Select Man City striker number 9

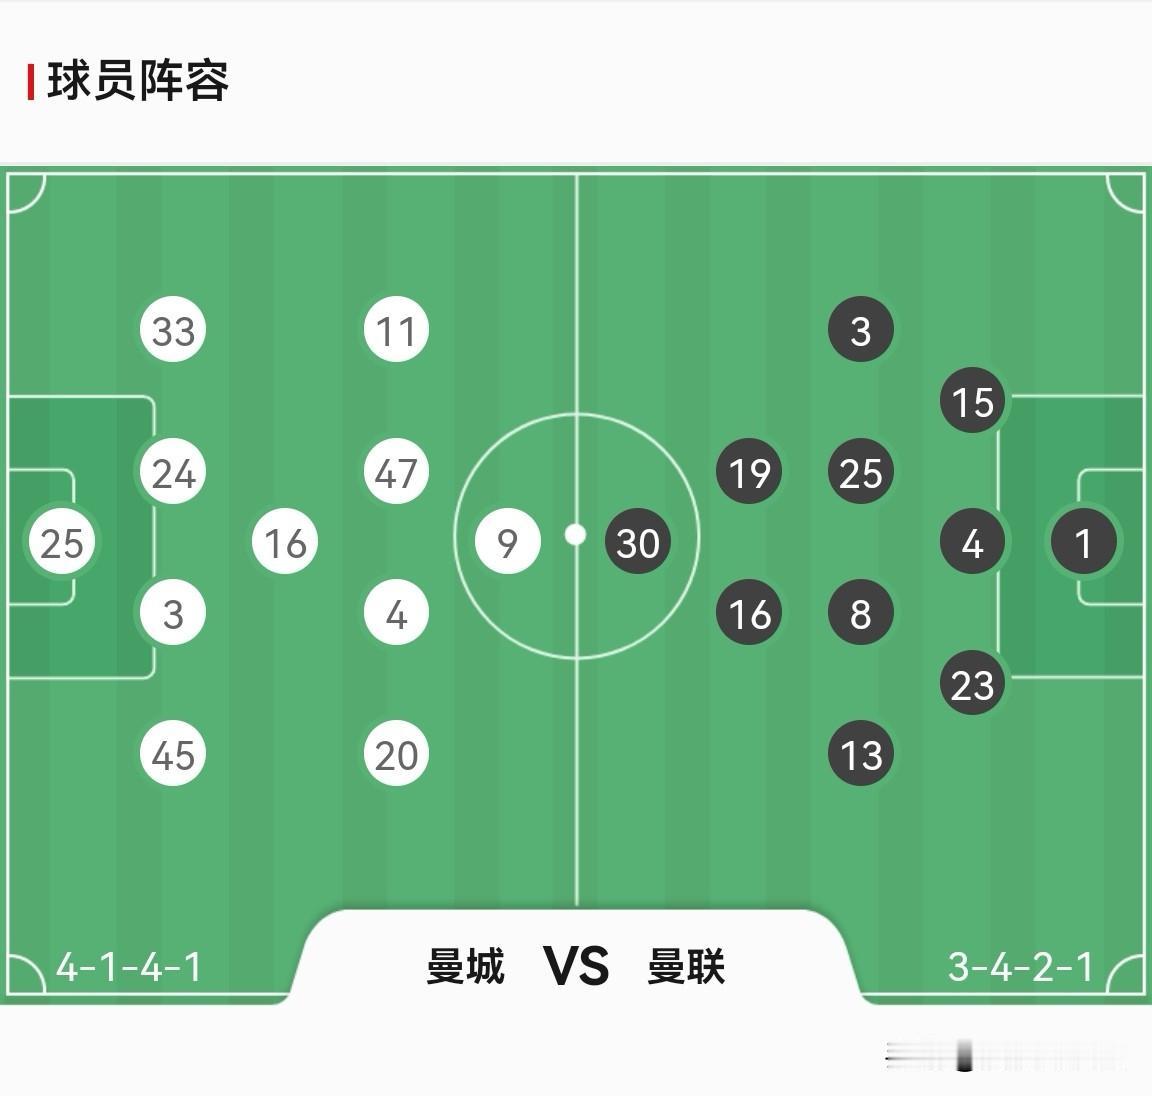508,542
